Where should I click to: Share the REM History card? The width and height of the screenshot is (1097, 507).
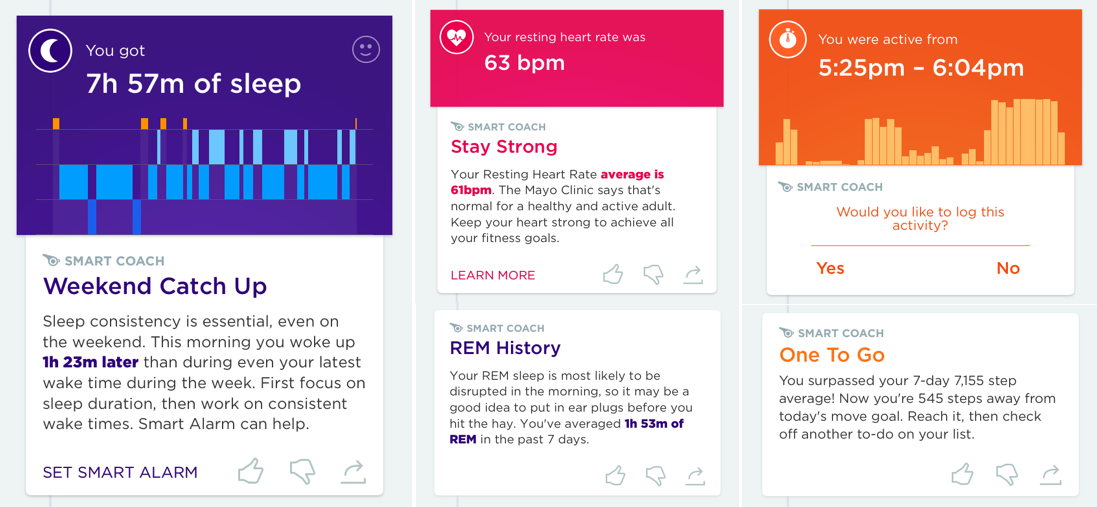[x=694, y=476]
